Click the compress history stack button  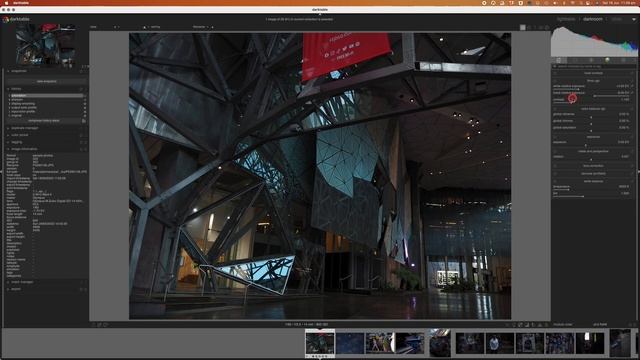[44, 121]
